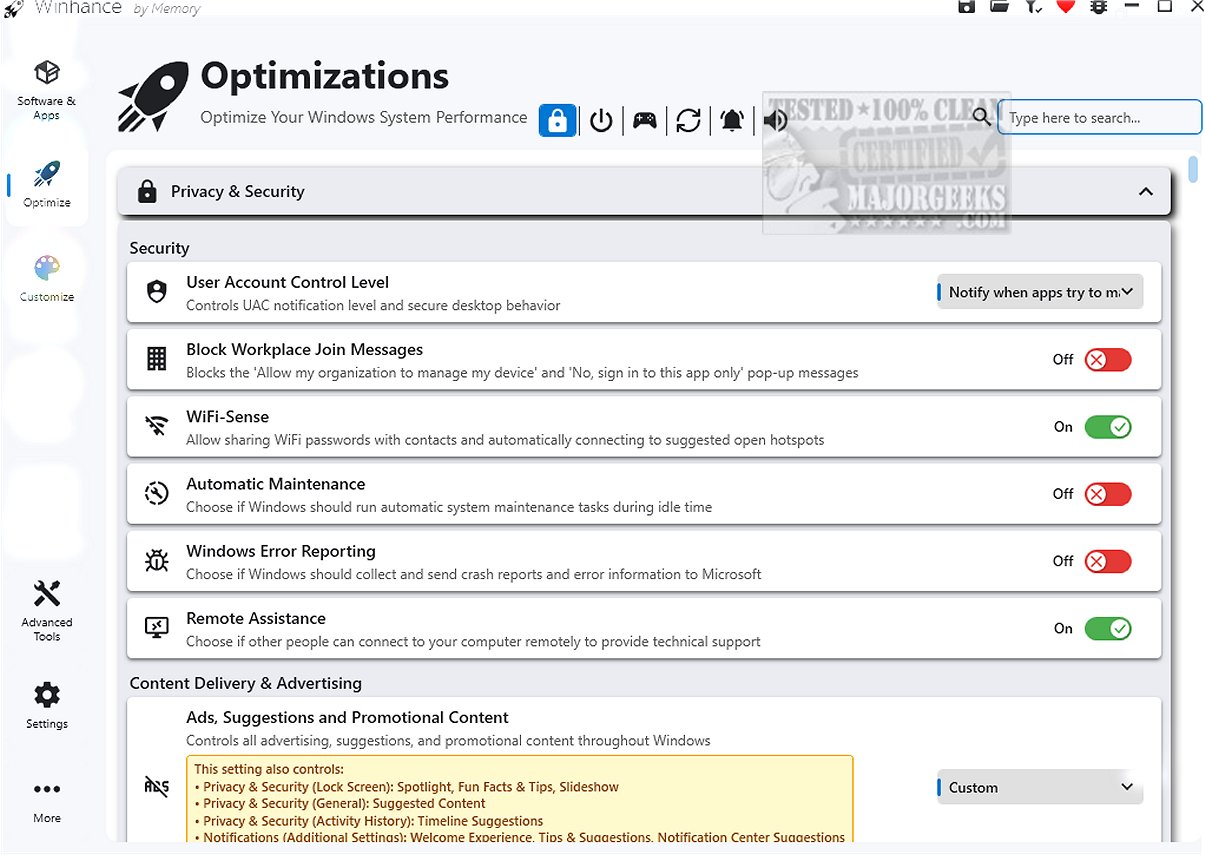
Task: Jump to Sound settings via speaker icon
Action: pos(775,121)
